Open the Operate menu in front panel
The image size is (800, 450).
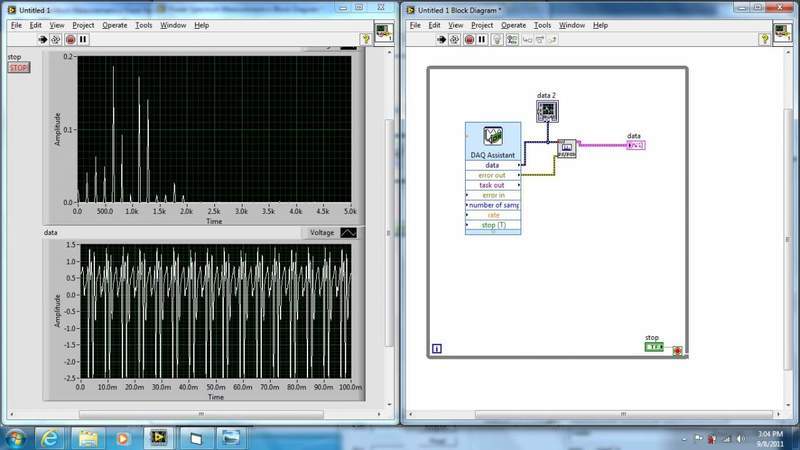pyautogui.click(x=113, y=25)
